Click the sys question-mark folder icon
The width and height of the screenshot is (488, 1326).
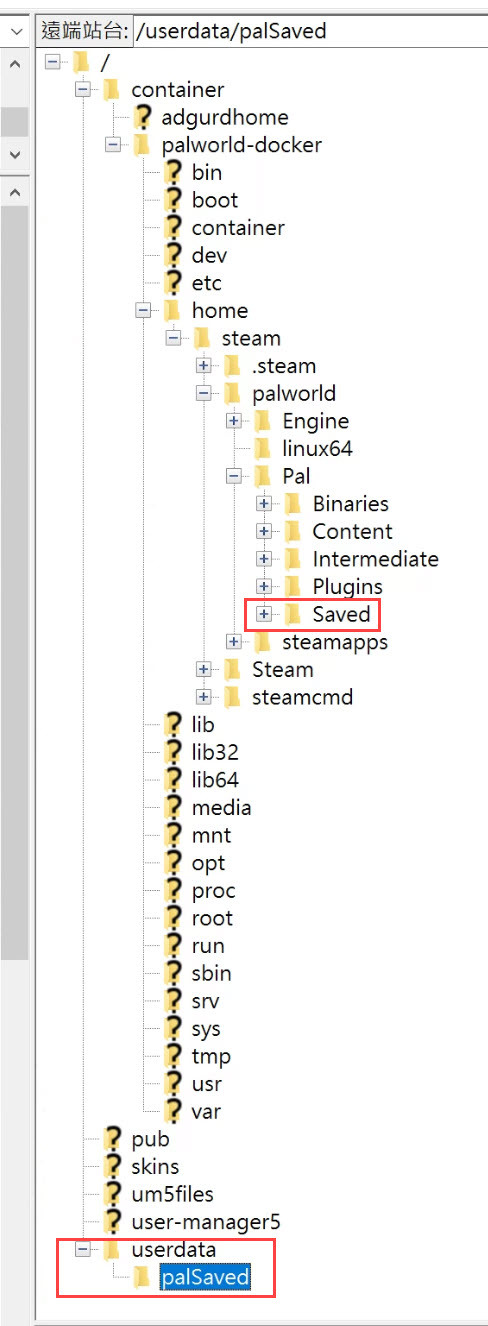pos(174,1028)
